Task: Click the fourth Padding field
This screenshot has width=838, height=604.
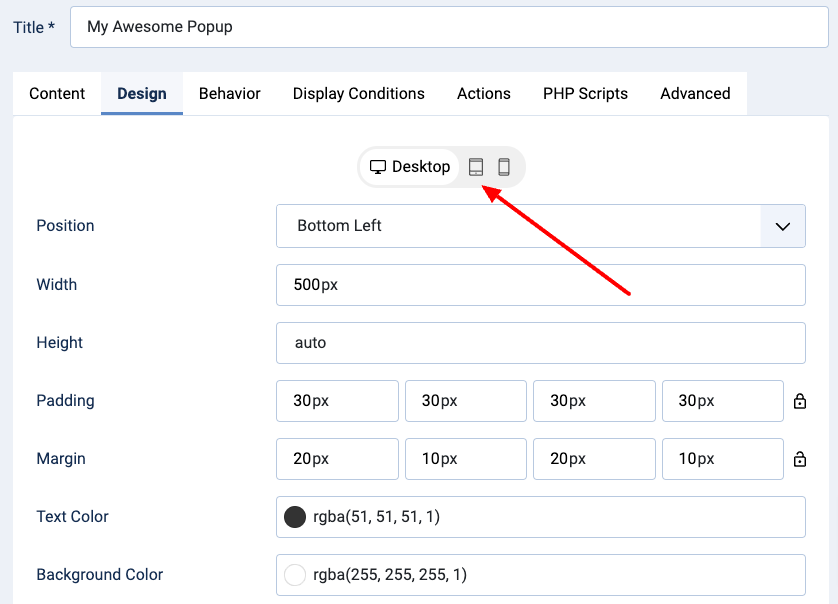Action: 723,401
